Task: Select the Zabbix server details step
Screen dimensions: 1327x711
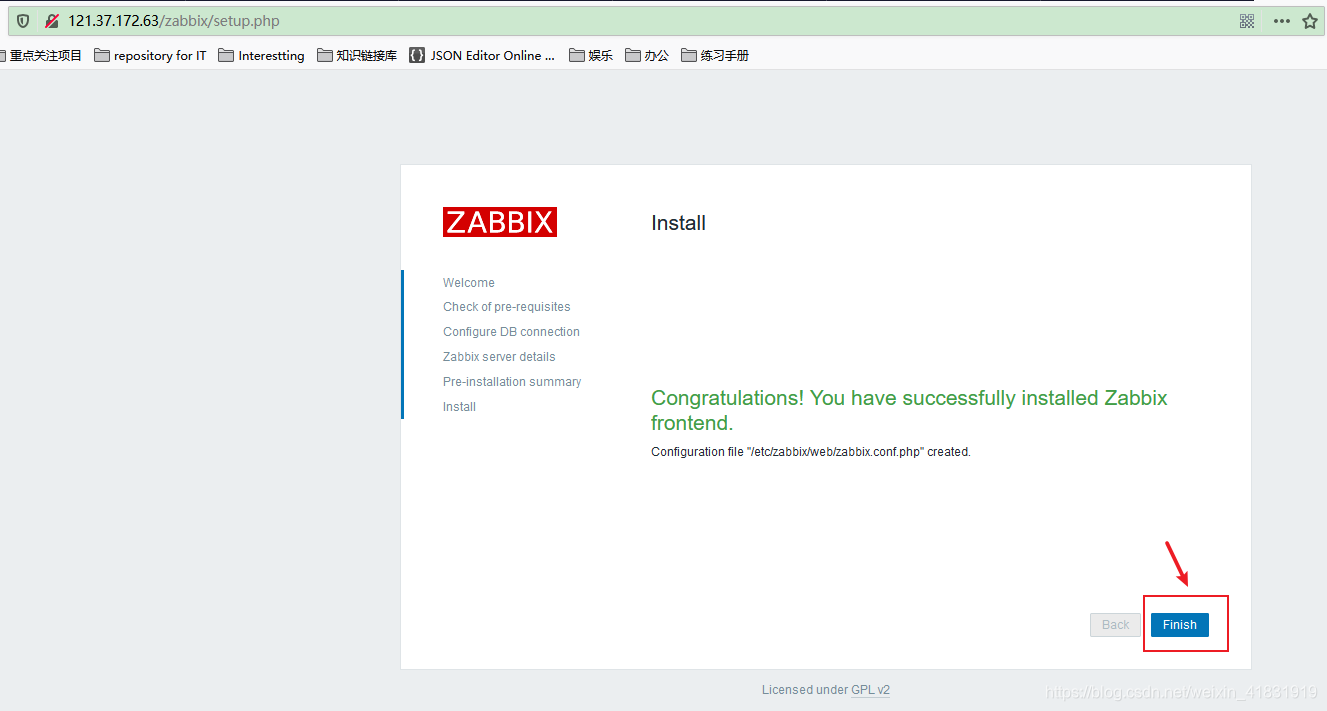Action: pyautogui.click(x=499, y=357)
